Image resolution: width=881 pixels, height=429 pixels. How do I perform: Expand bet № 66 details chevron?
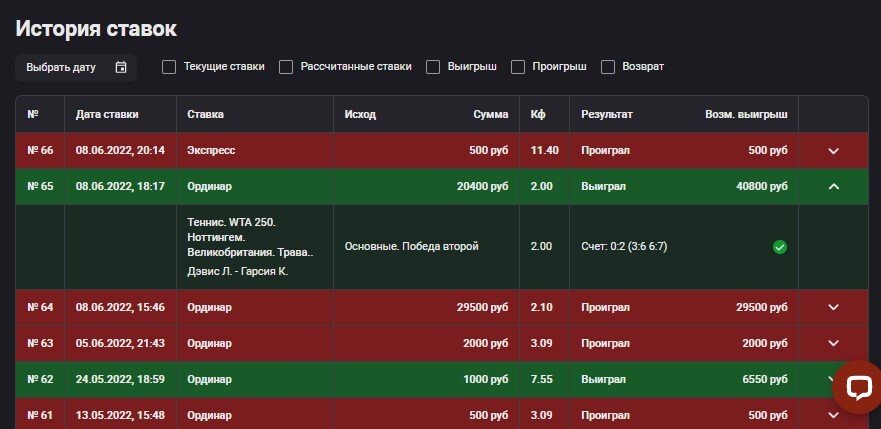(x=834, y=151)
